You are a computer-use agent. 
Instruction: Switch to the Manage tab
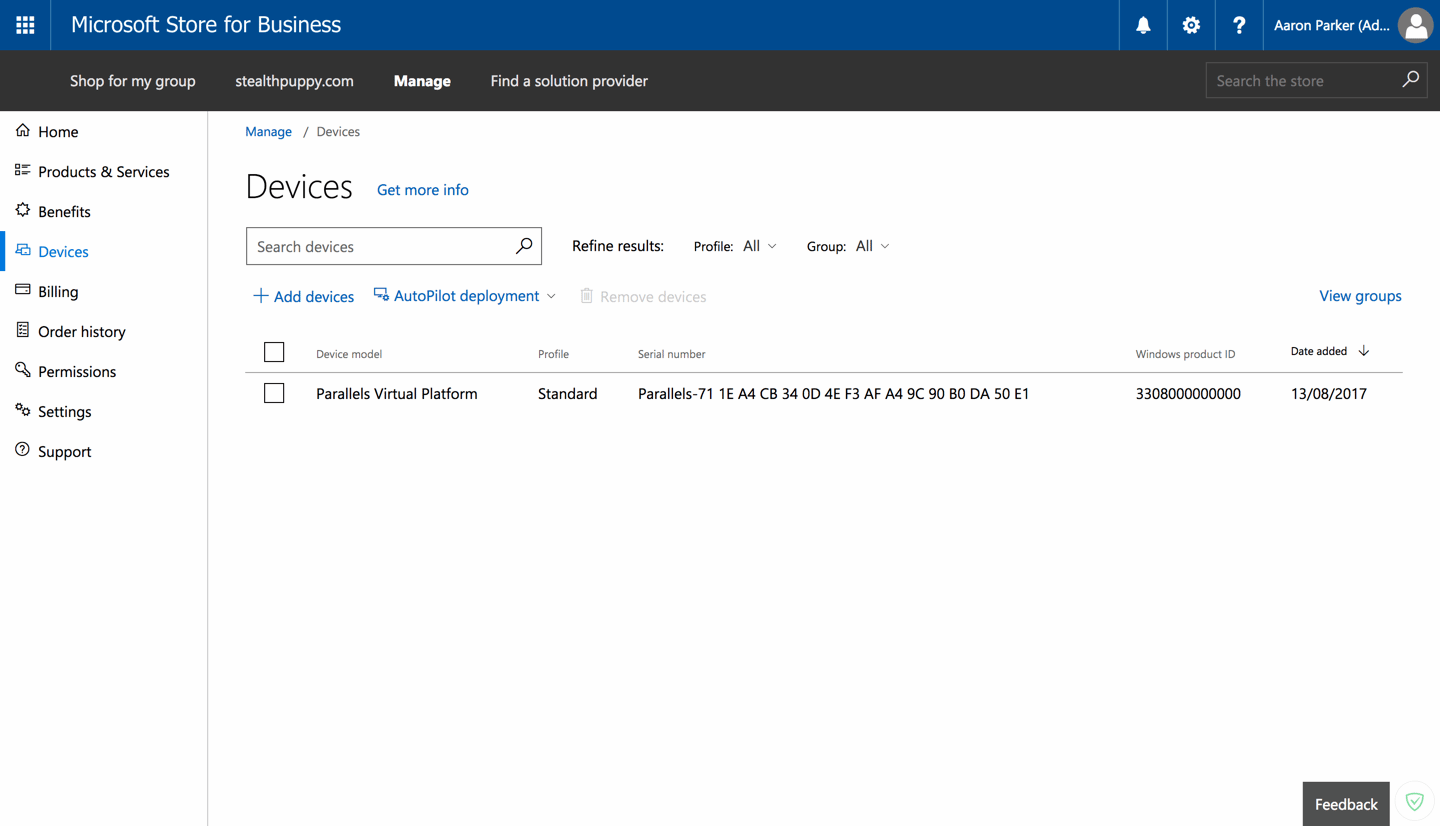[x=422, y=81]
